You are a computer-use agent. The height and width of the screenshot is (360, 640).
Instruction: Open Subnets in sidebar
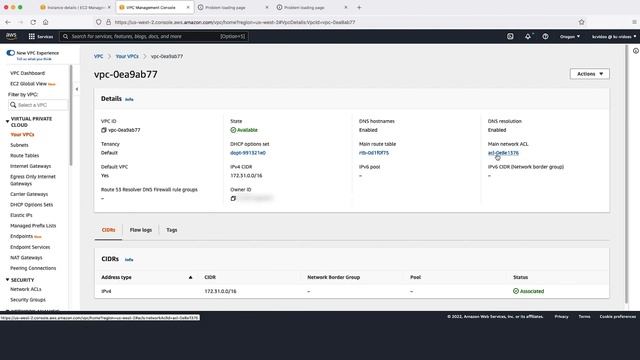point(19,145)
